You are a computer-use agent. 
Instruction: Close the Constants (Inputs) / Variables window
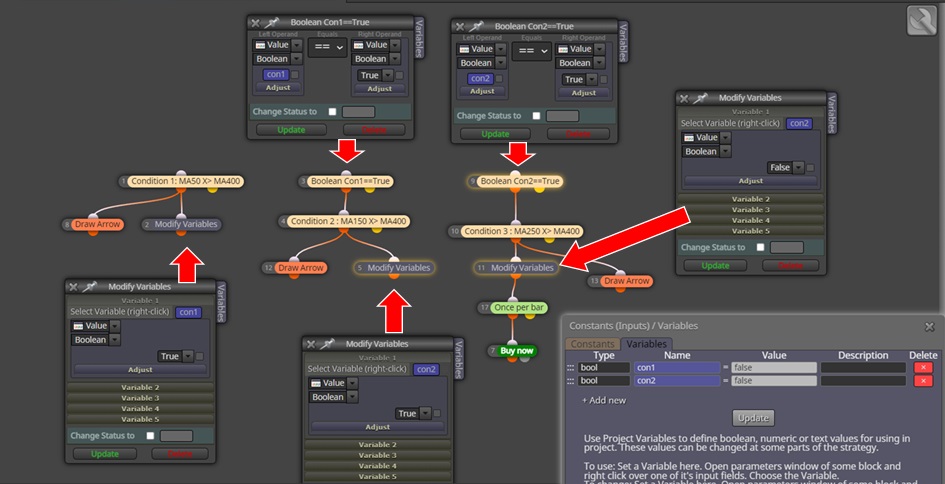pos(929,326)
